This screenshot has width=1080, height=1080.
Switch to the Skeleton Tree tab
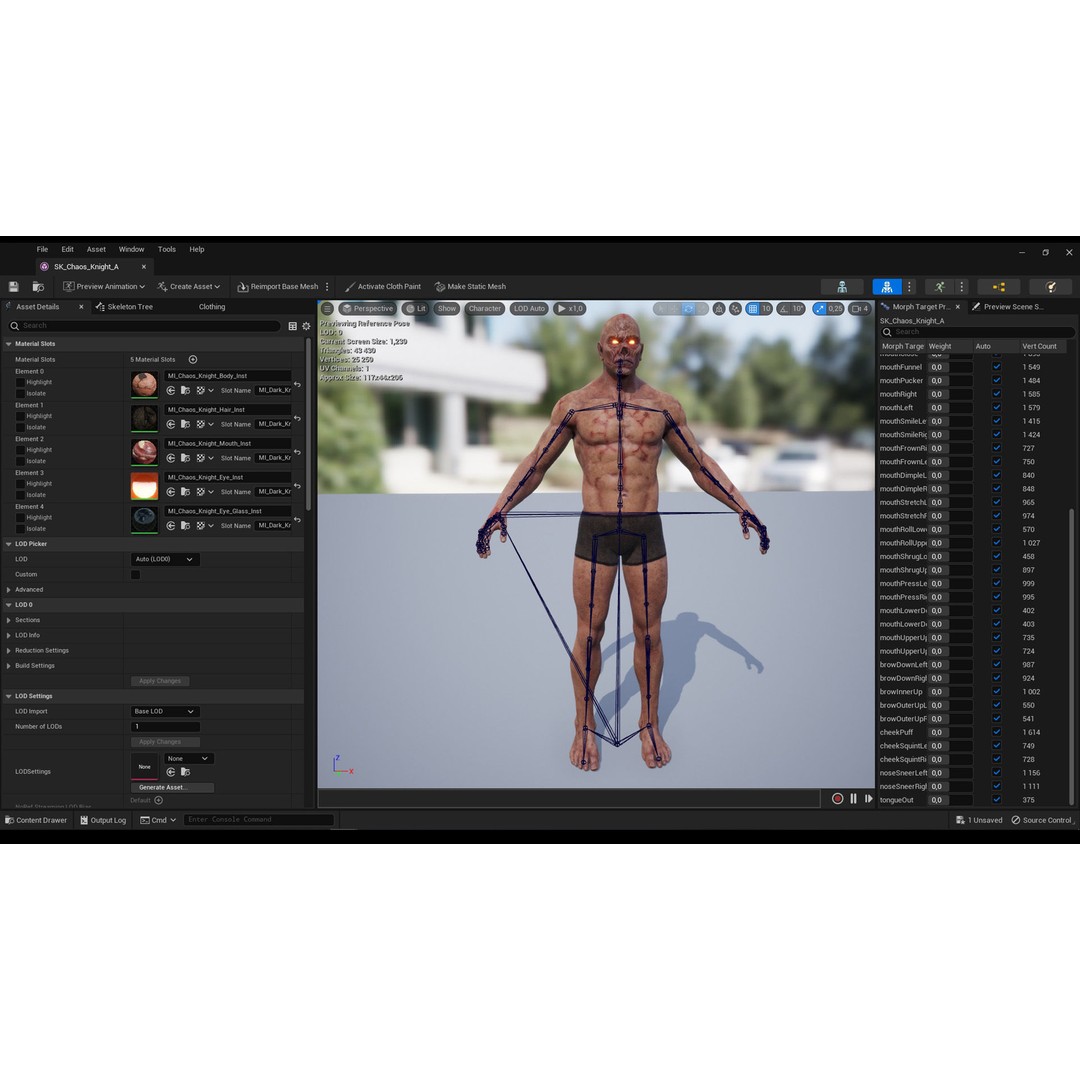tap(125, 307)
